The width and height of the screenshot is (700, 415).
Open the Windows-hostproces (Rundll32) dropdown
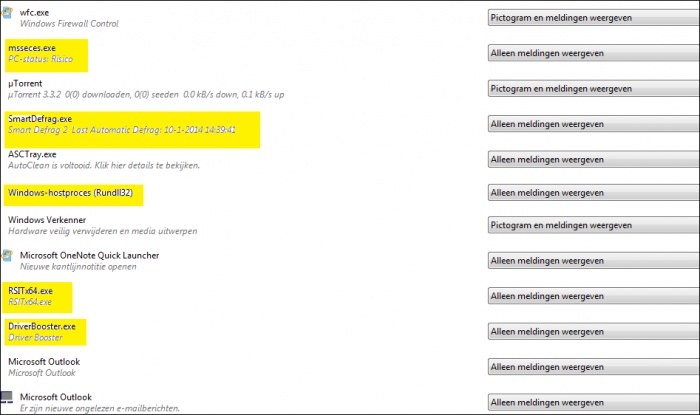point(594,193)
